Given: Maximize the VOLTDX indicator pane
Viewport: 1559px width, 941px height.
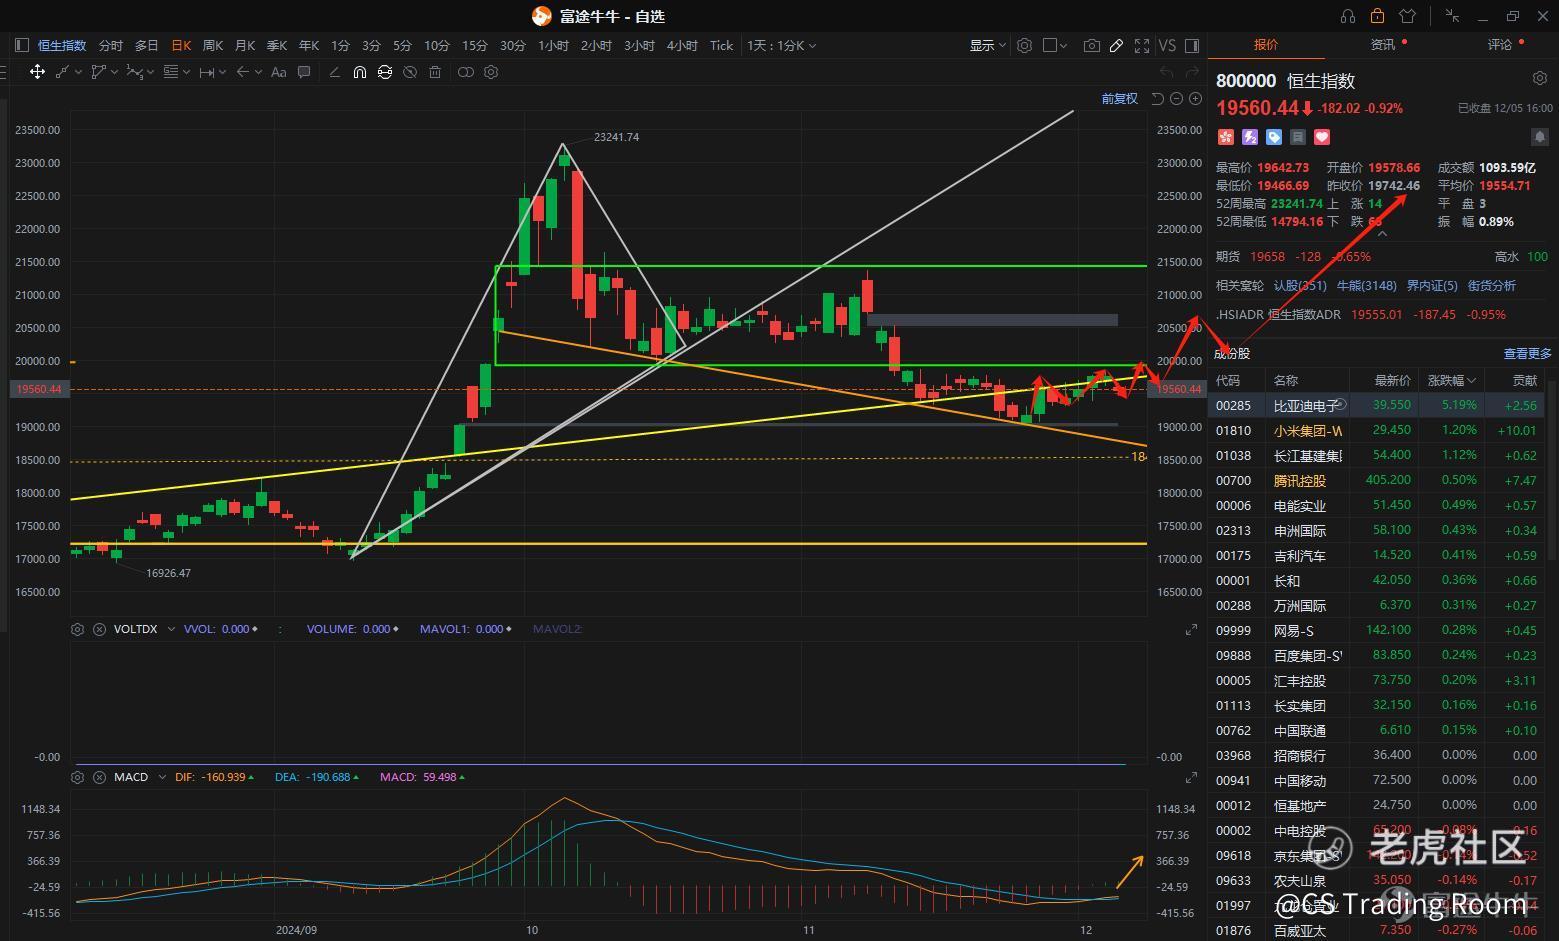Looking at the screenshot, I should pyautogui.click(x=1191, y=629).
